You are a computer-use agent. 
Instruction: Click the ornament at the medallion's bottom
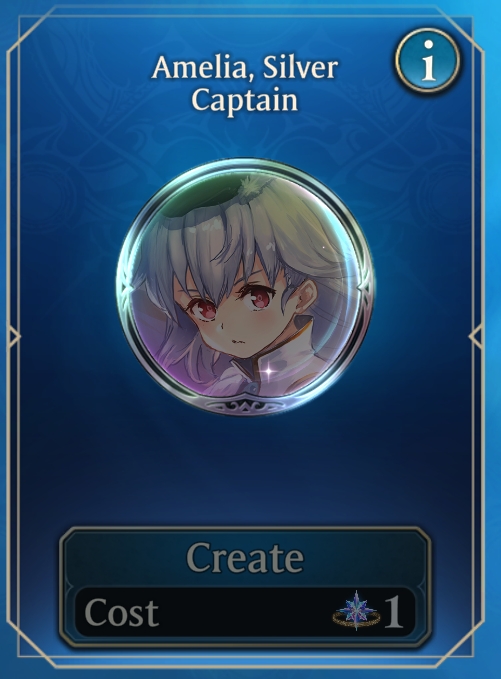(246, 406)
